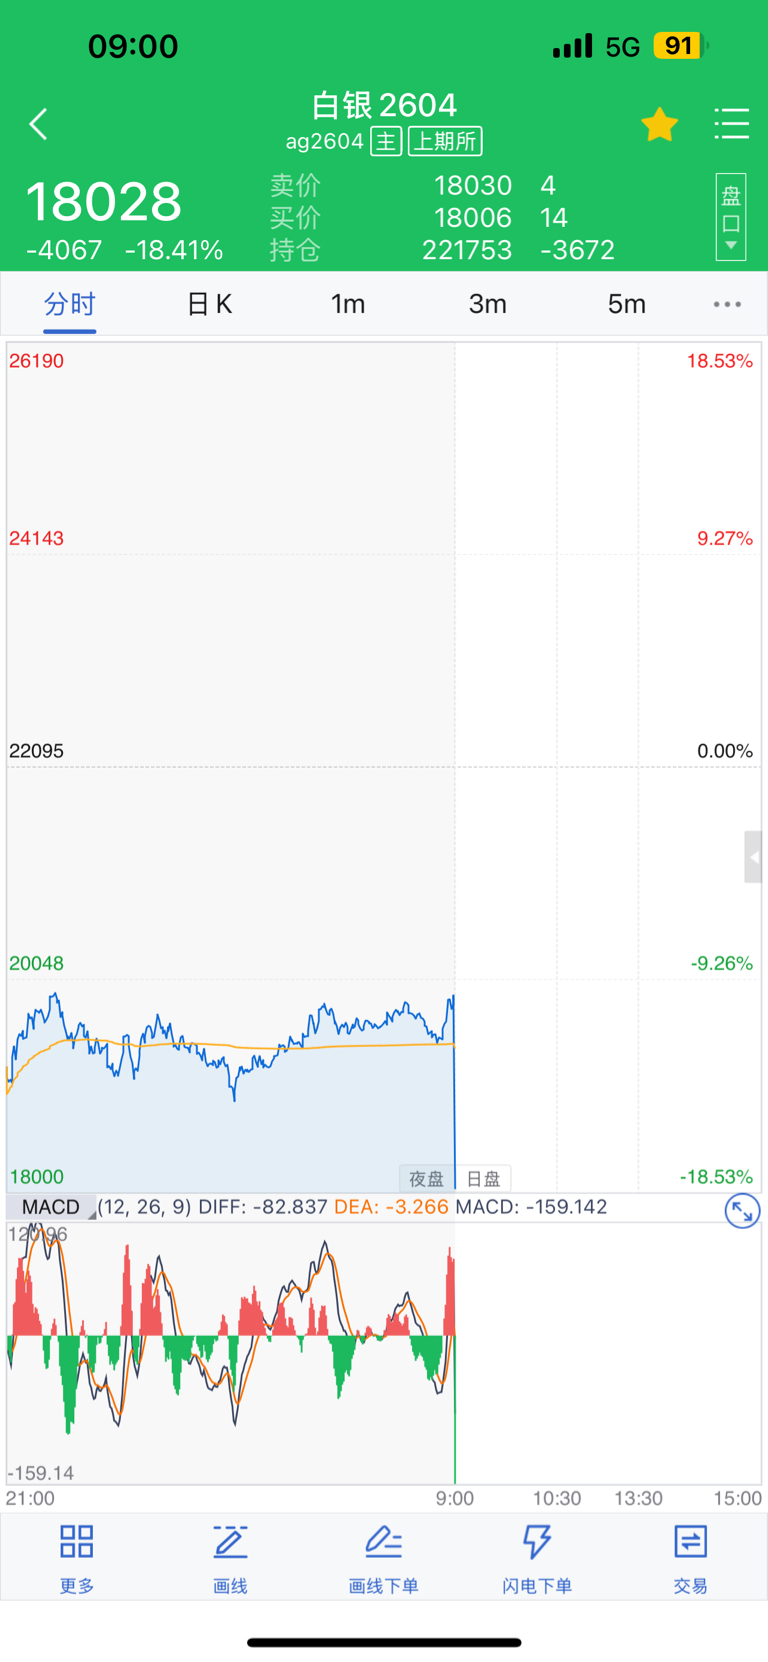
Task: Tap the 夜盘 session label
Action: (x=426, y=1179)
